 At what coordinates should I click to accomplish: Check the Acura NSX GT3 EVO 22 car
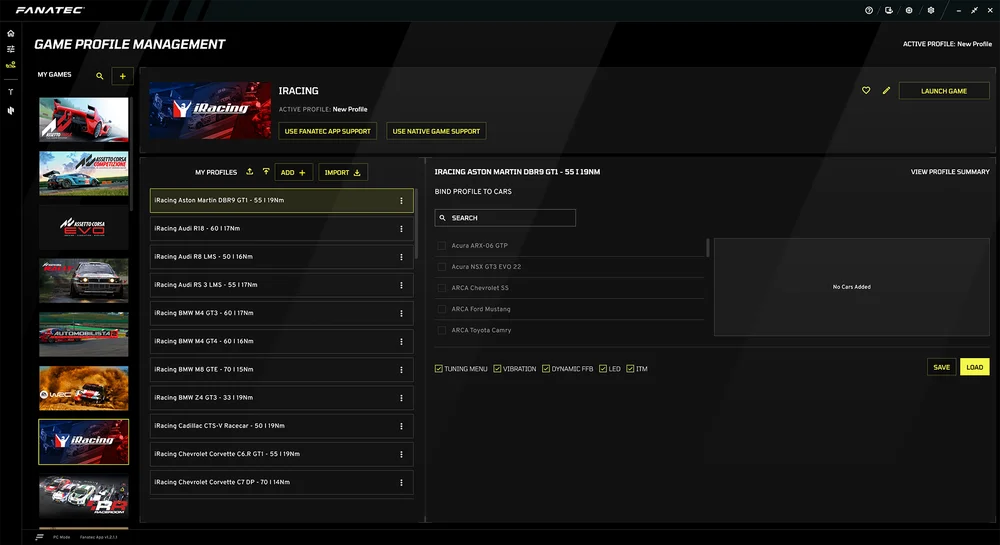(x=441, y=266)
